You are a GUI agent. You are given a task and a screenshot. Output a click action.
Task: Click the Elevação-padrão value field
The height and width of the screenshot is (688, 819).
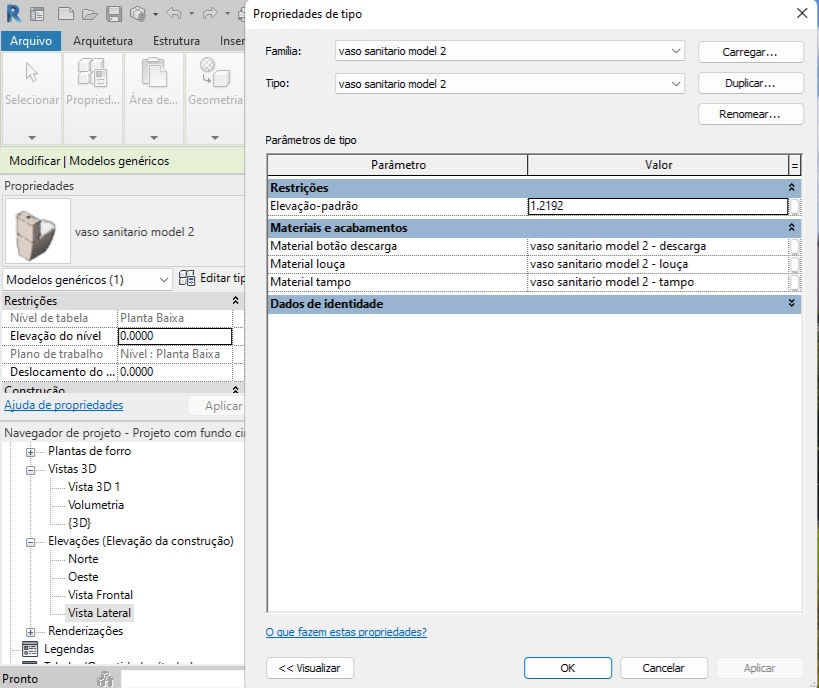pos(658,206)
